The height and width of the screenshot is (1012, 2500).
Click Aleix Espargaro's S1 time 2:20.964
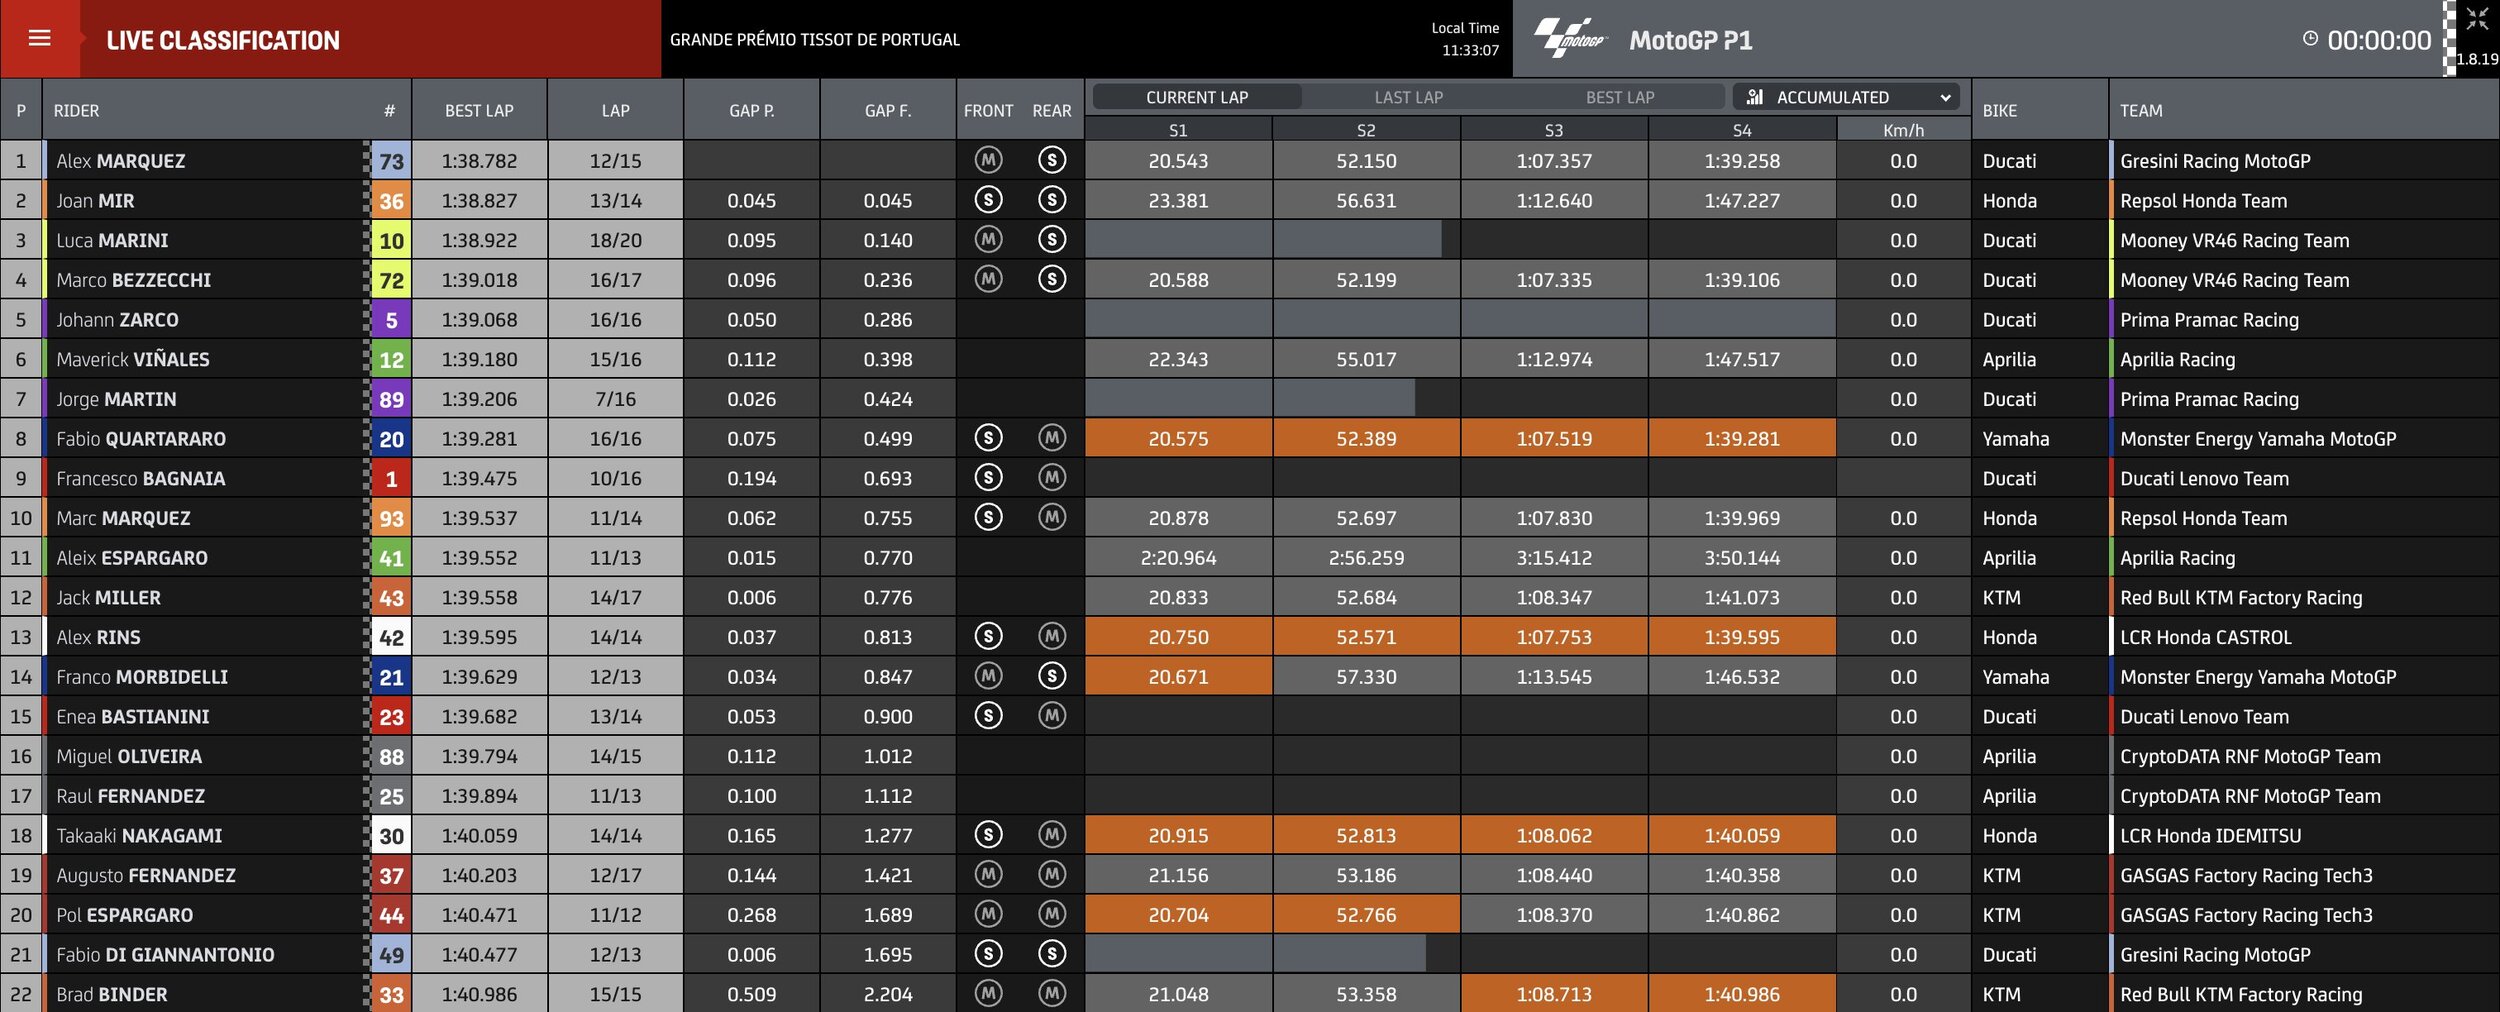point(1178,558)
